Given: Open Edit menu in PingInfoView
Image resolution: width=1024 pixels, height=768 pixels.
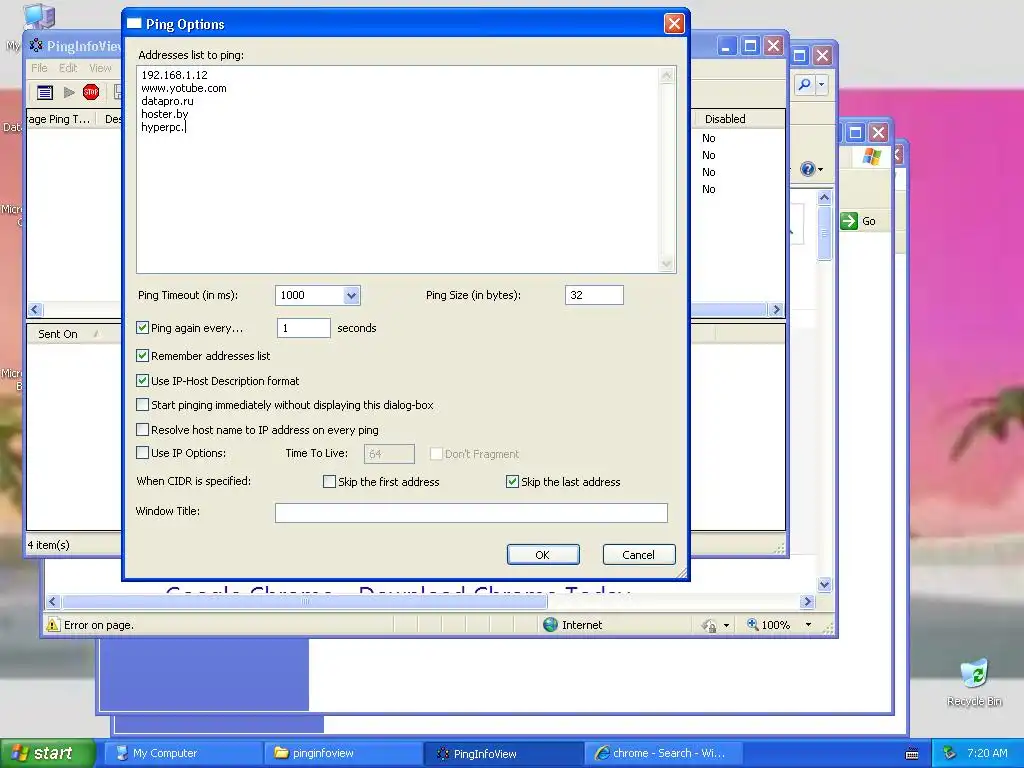Looking at the screenshot, I should point(68,68).
